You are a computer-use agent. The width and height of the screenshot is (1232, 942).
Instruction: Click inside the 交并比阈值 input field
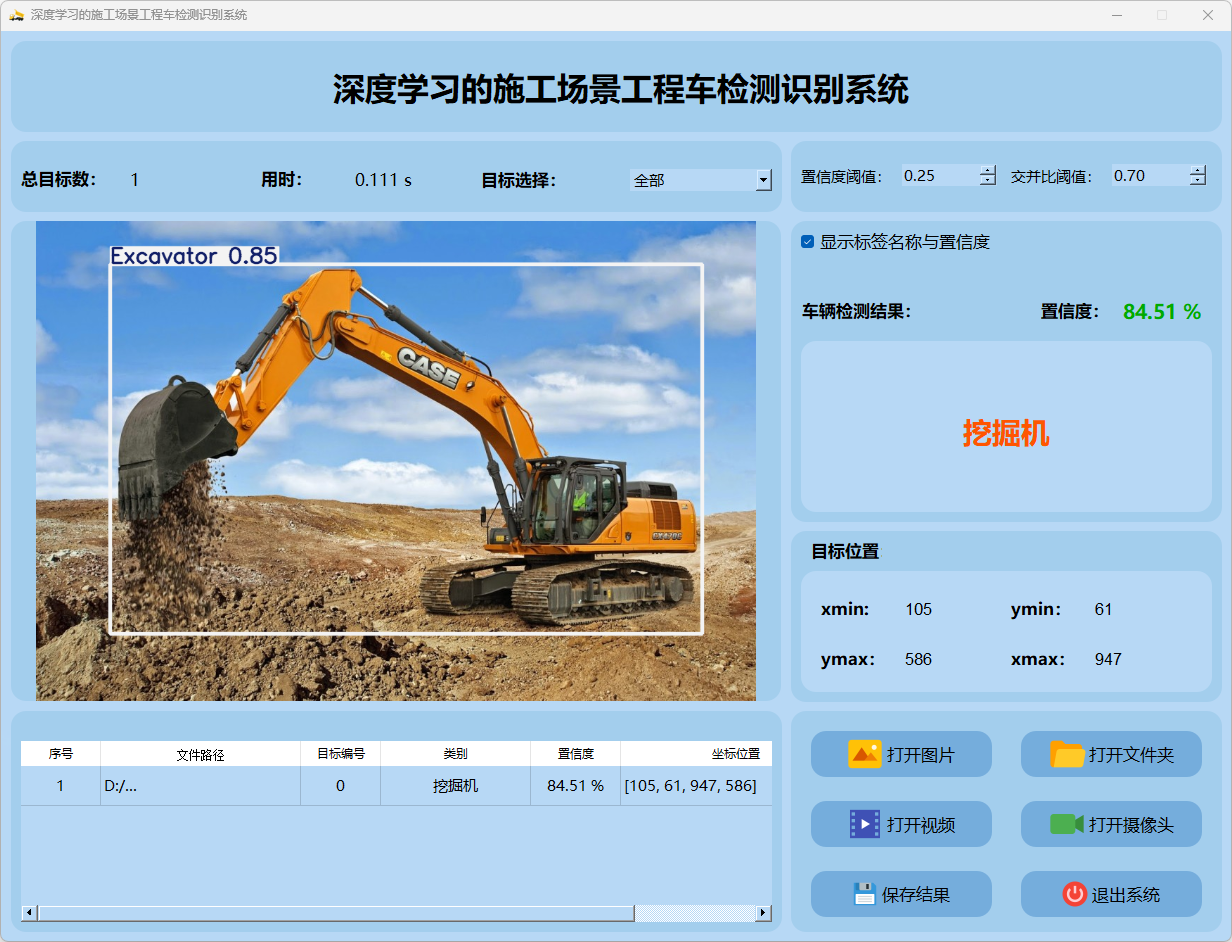[1148, 176]
